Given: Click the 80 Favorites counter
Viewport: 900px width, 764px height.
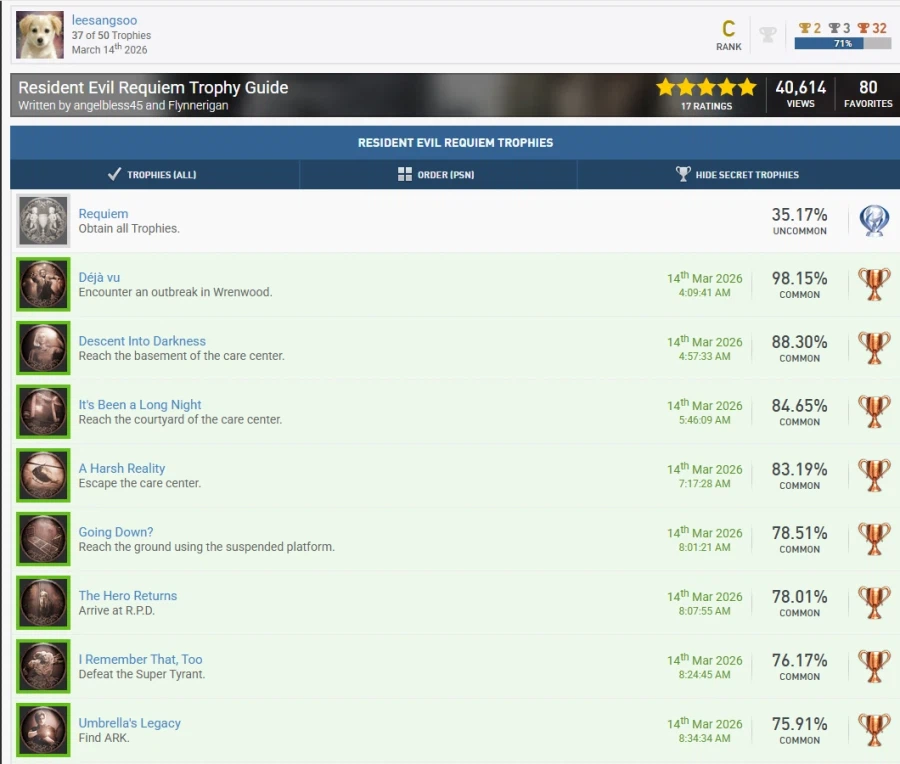Looking at the screenshot, I should 868,94.
